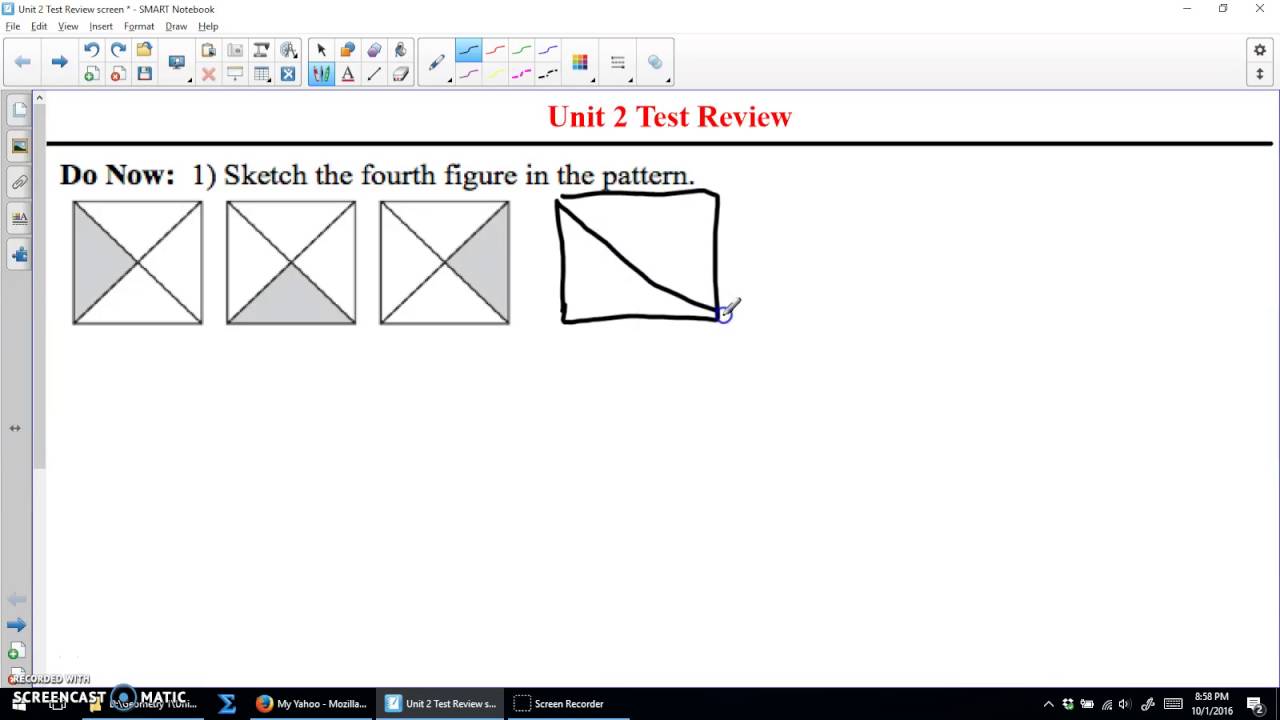Click the scroll up arrow beside the sidebar
Viewport: 1280px width, 720px height.
[39, 98]
